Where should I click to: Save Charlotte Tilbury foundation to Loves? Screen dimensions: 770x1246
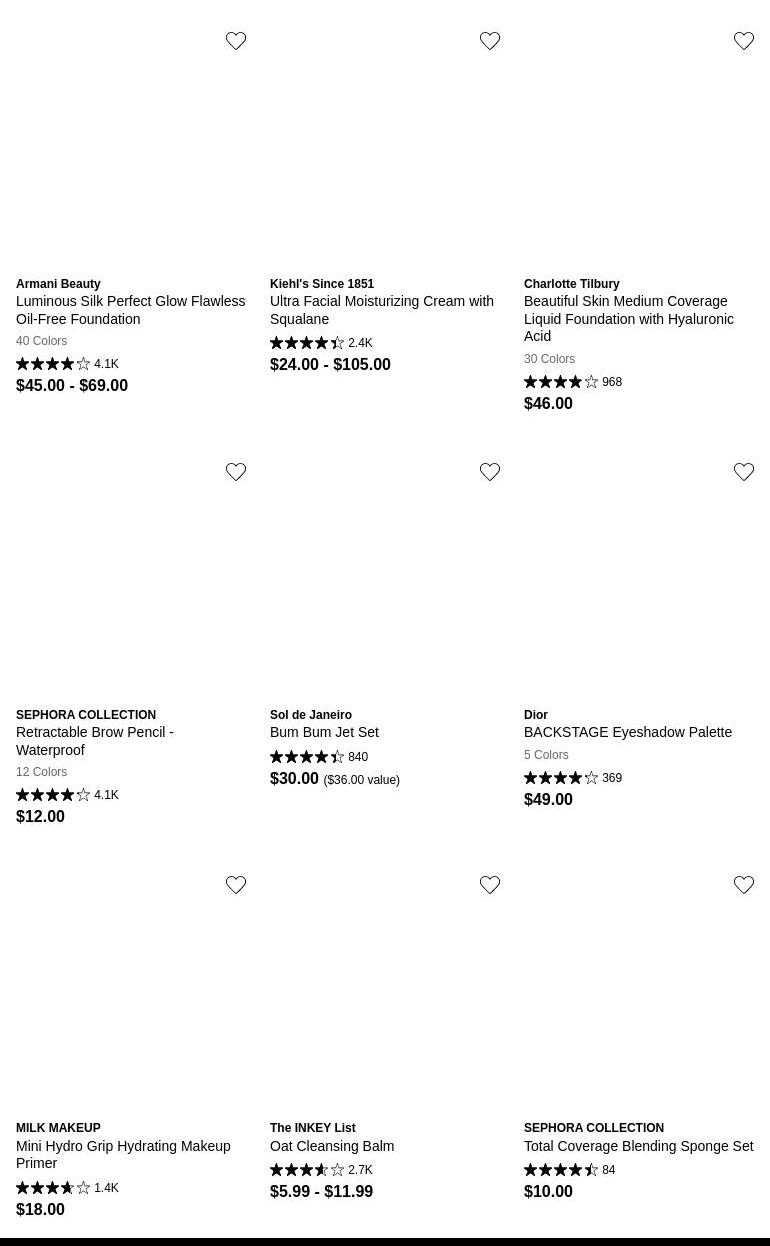click(744, 41)
